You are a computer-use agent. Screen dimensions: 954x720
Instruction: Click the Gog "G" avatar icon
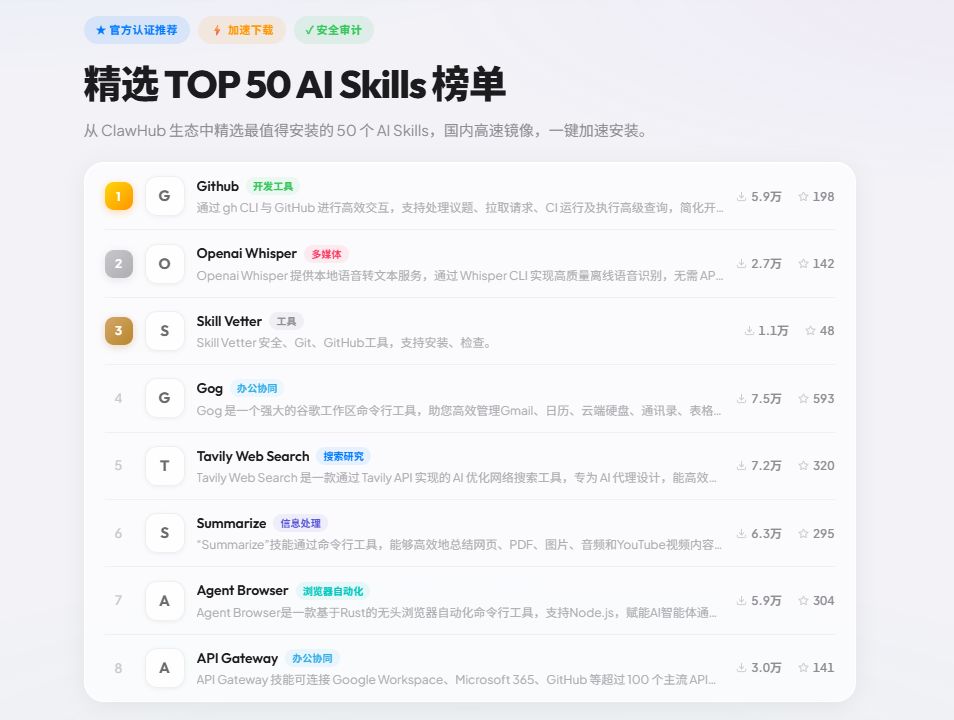[164, 398]
